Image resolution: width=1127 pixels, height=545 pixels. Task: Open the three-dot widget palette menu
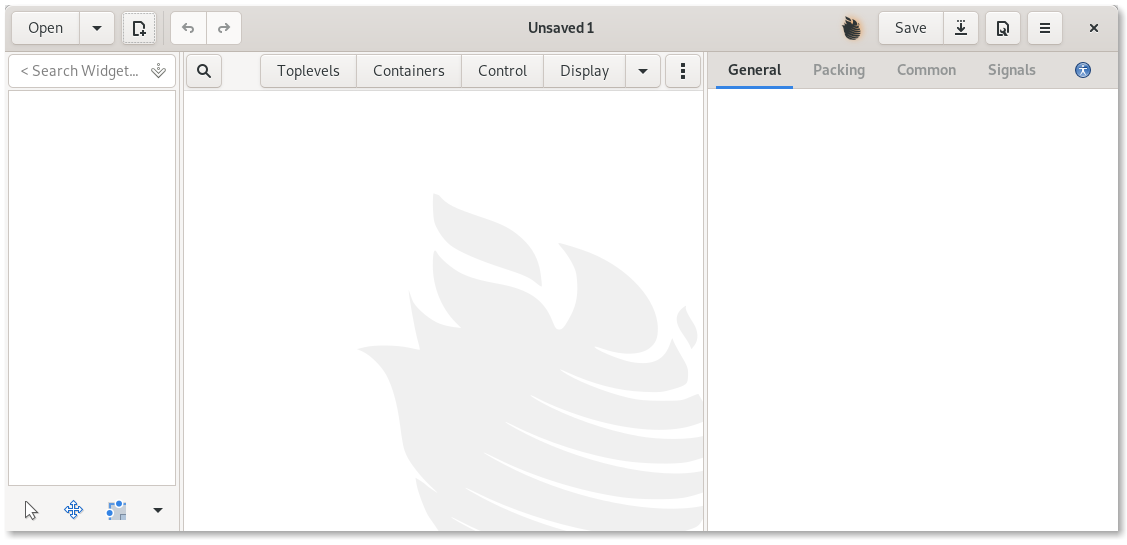tap(683, 71)
